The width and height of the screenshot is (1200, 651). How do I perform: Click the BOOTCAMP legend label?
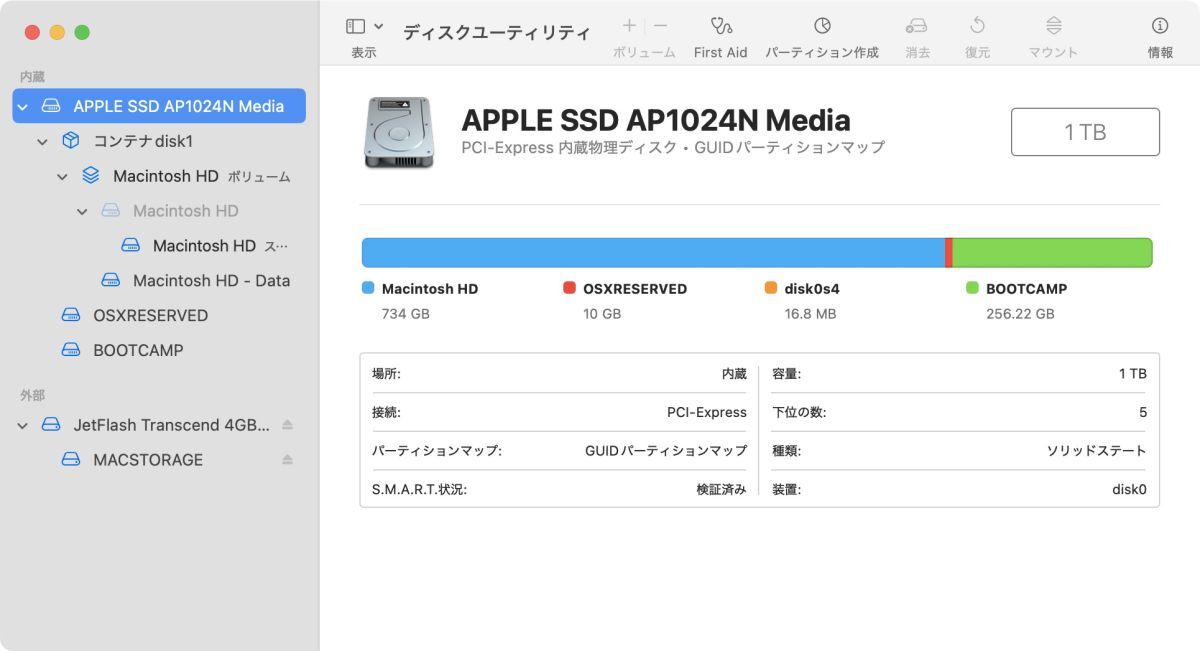pyautogui.click(x=1026, y=289)
